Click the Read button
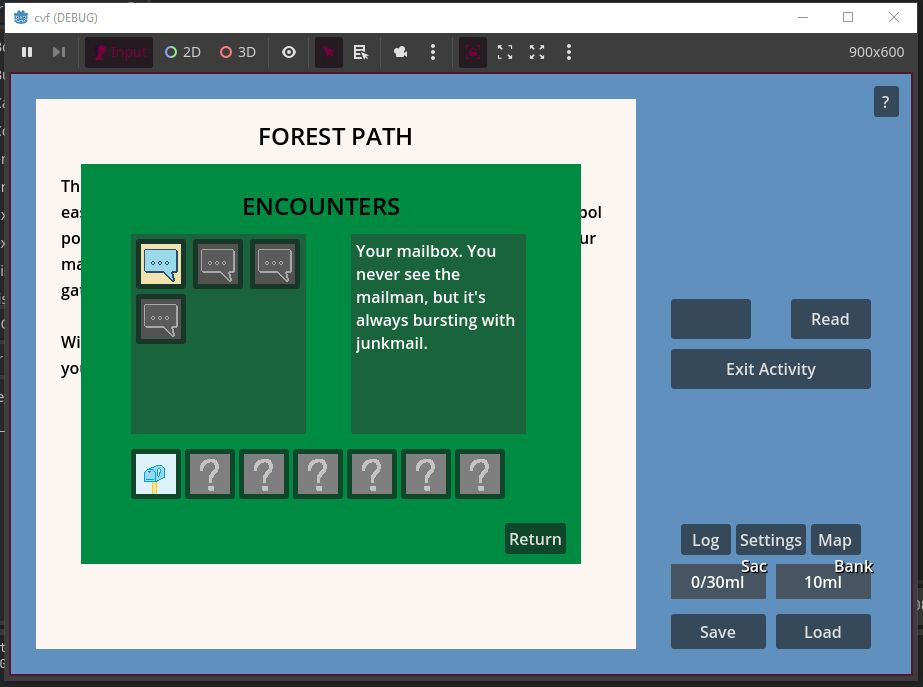 [831, 319]
